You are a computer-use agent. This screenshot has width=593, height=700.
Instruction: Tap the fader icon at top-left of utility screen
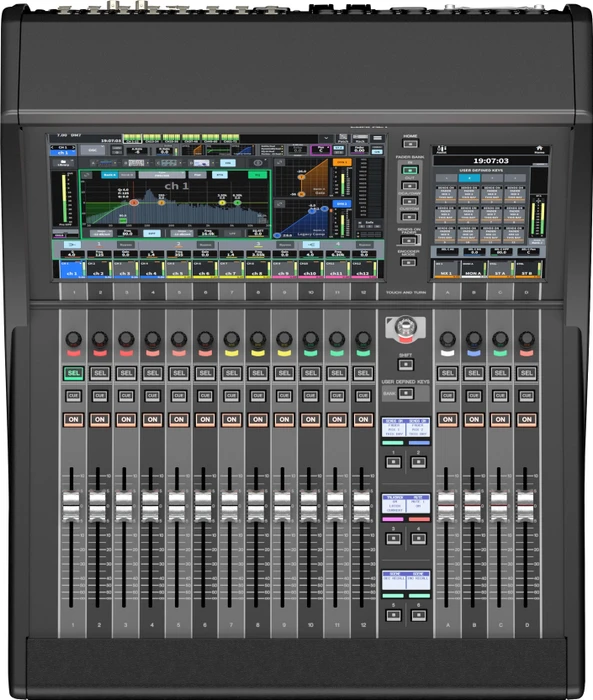point(442,149)
